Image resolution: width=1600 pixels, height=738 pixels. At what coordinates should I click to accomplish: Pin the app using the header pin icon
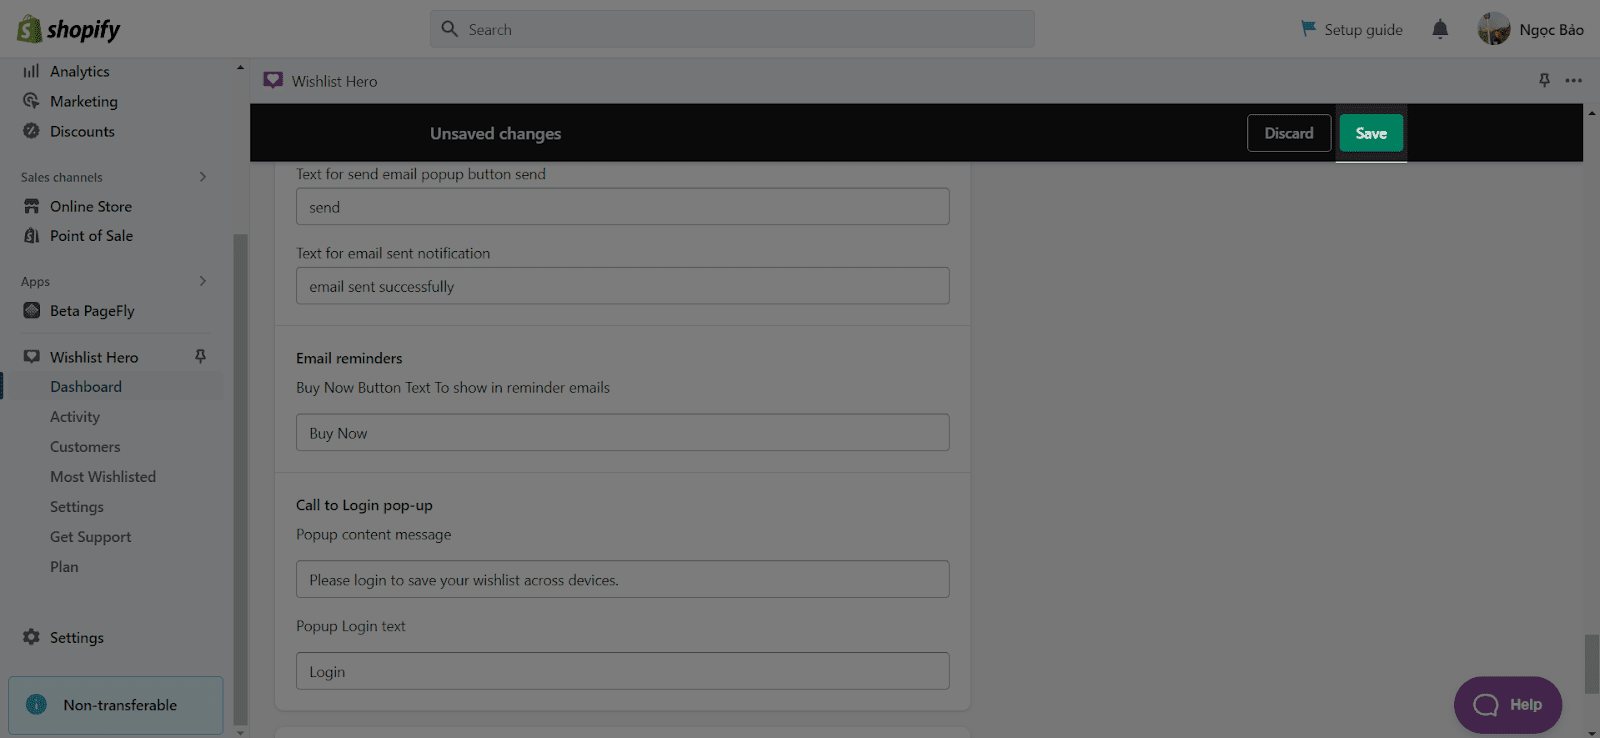[1544, 80]
